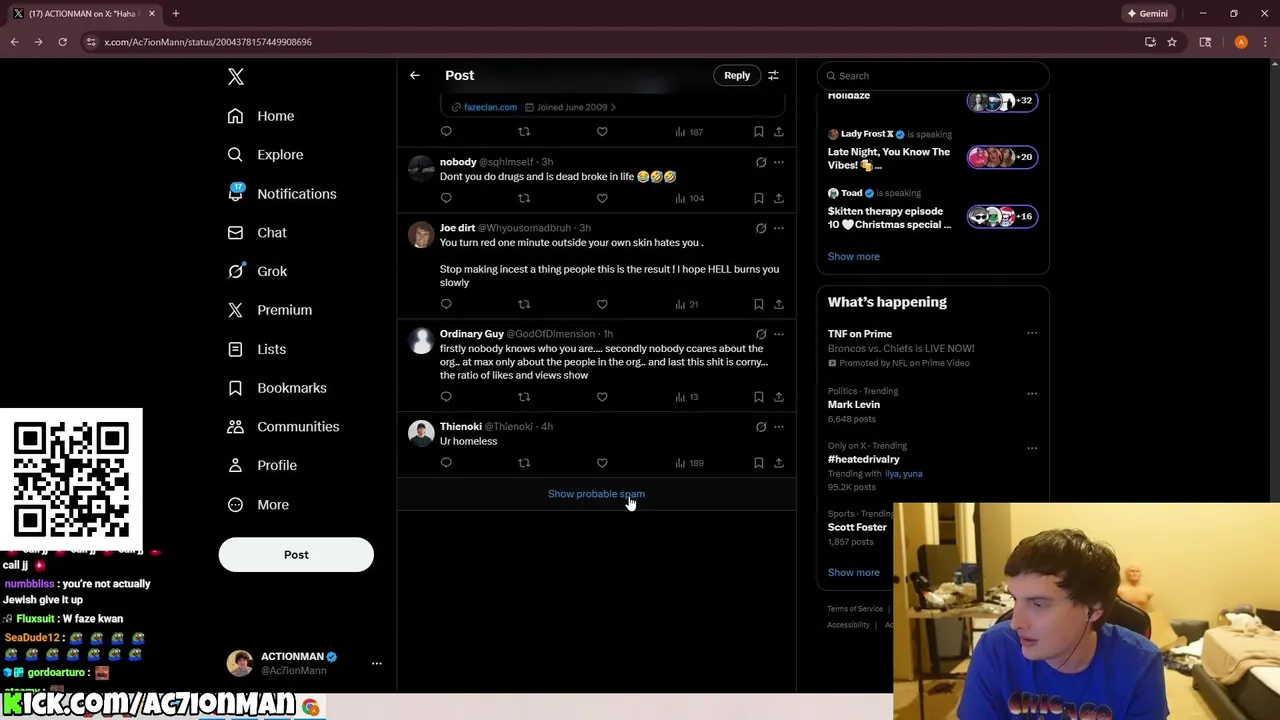
Task: Show more trending topics
Action: [x=853, y=573]
